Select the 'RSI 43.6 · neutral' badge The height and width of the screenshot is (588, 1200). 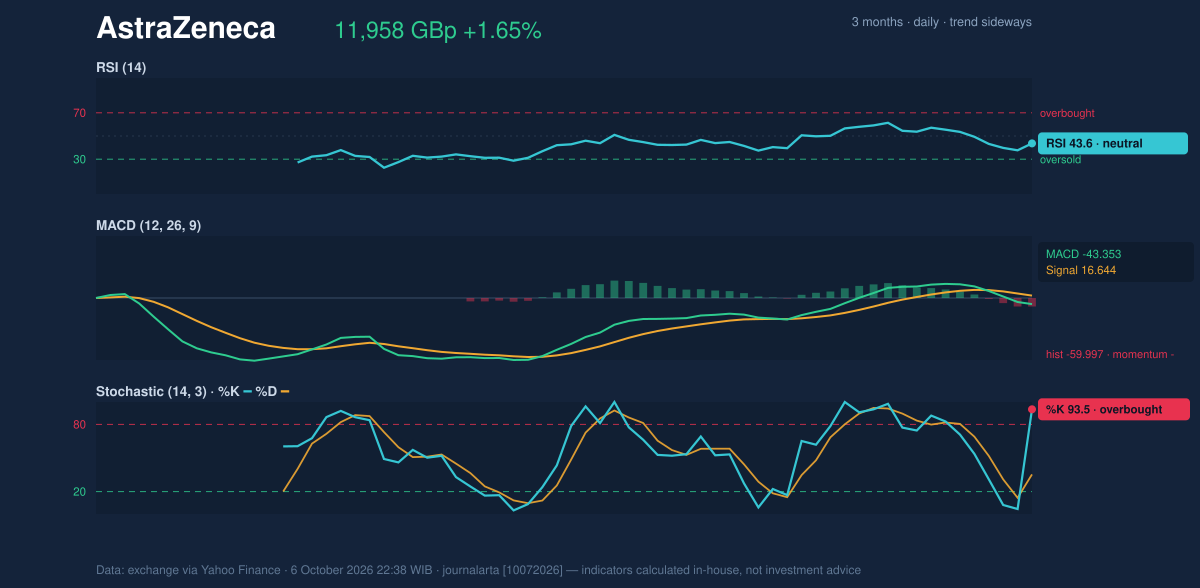coord(1113,143)
